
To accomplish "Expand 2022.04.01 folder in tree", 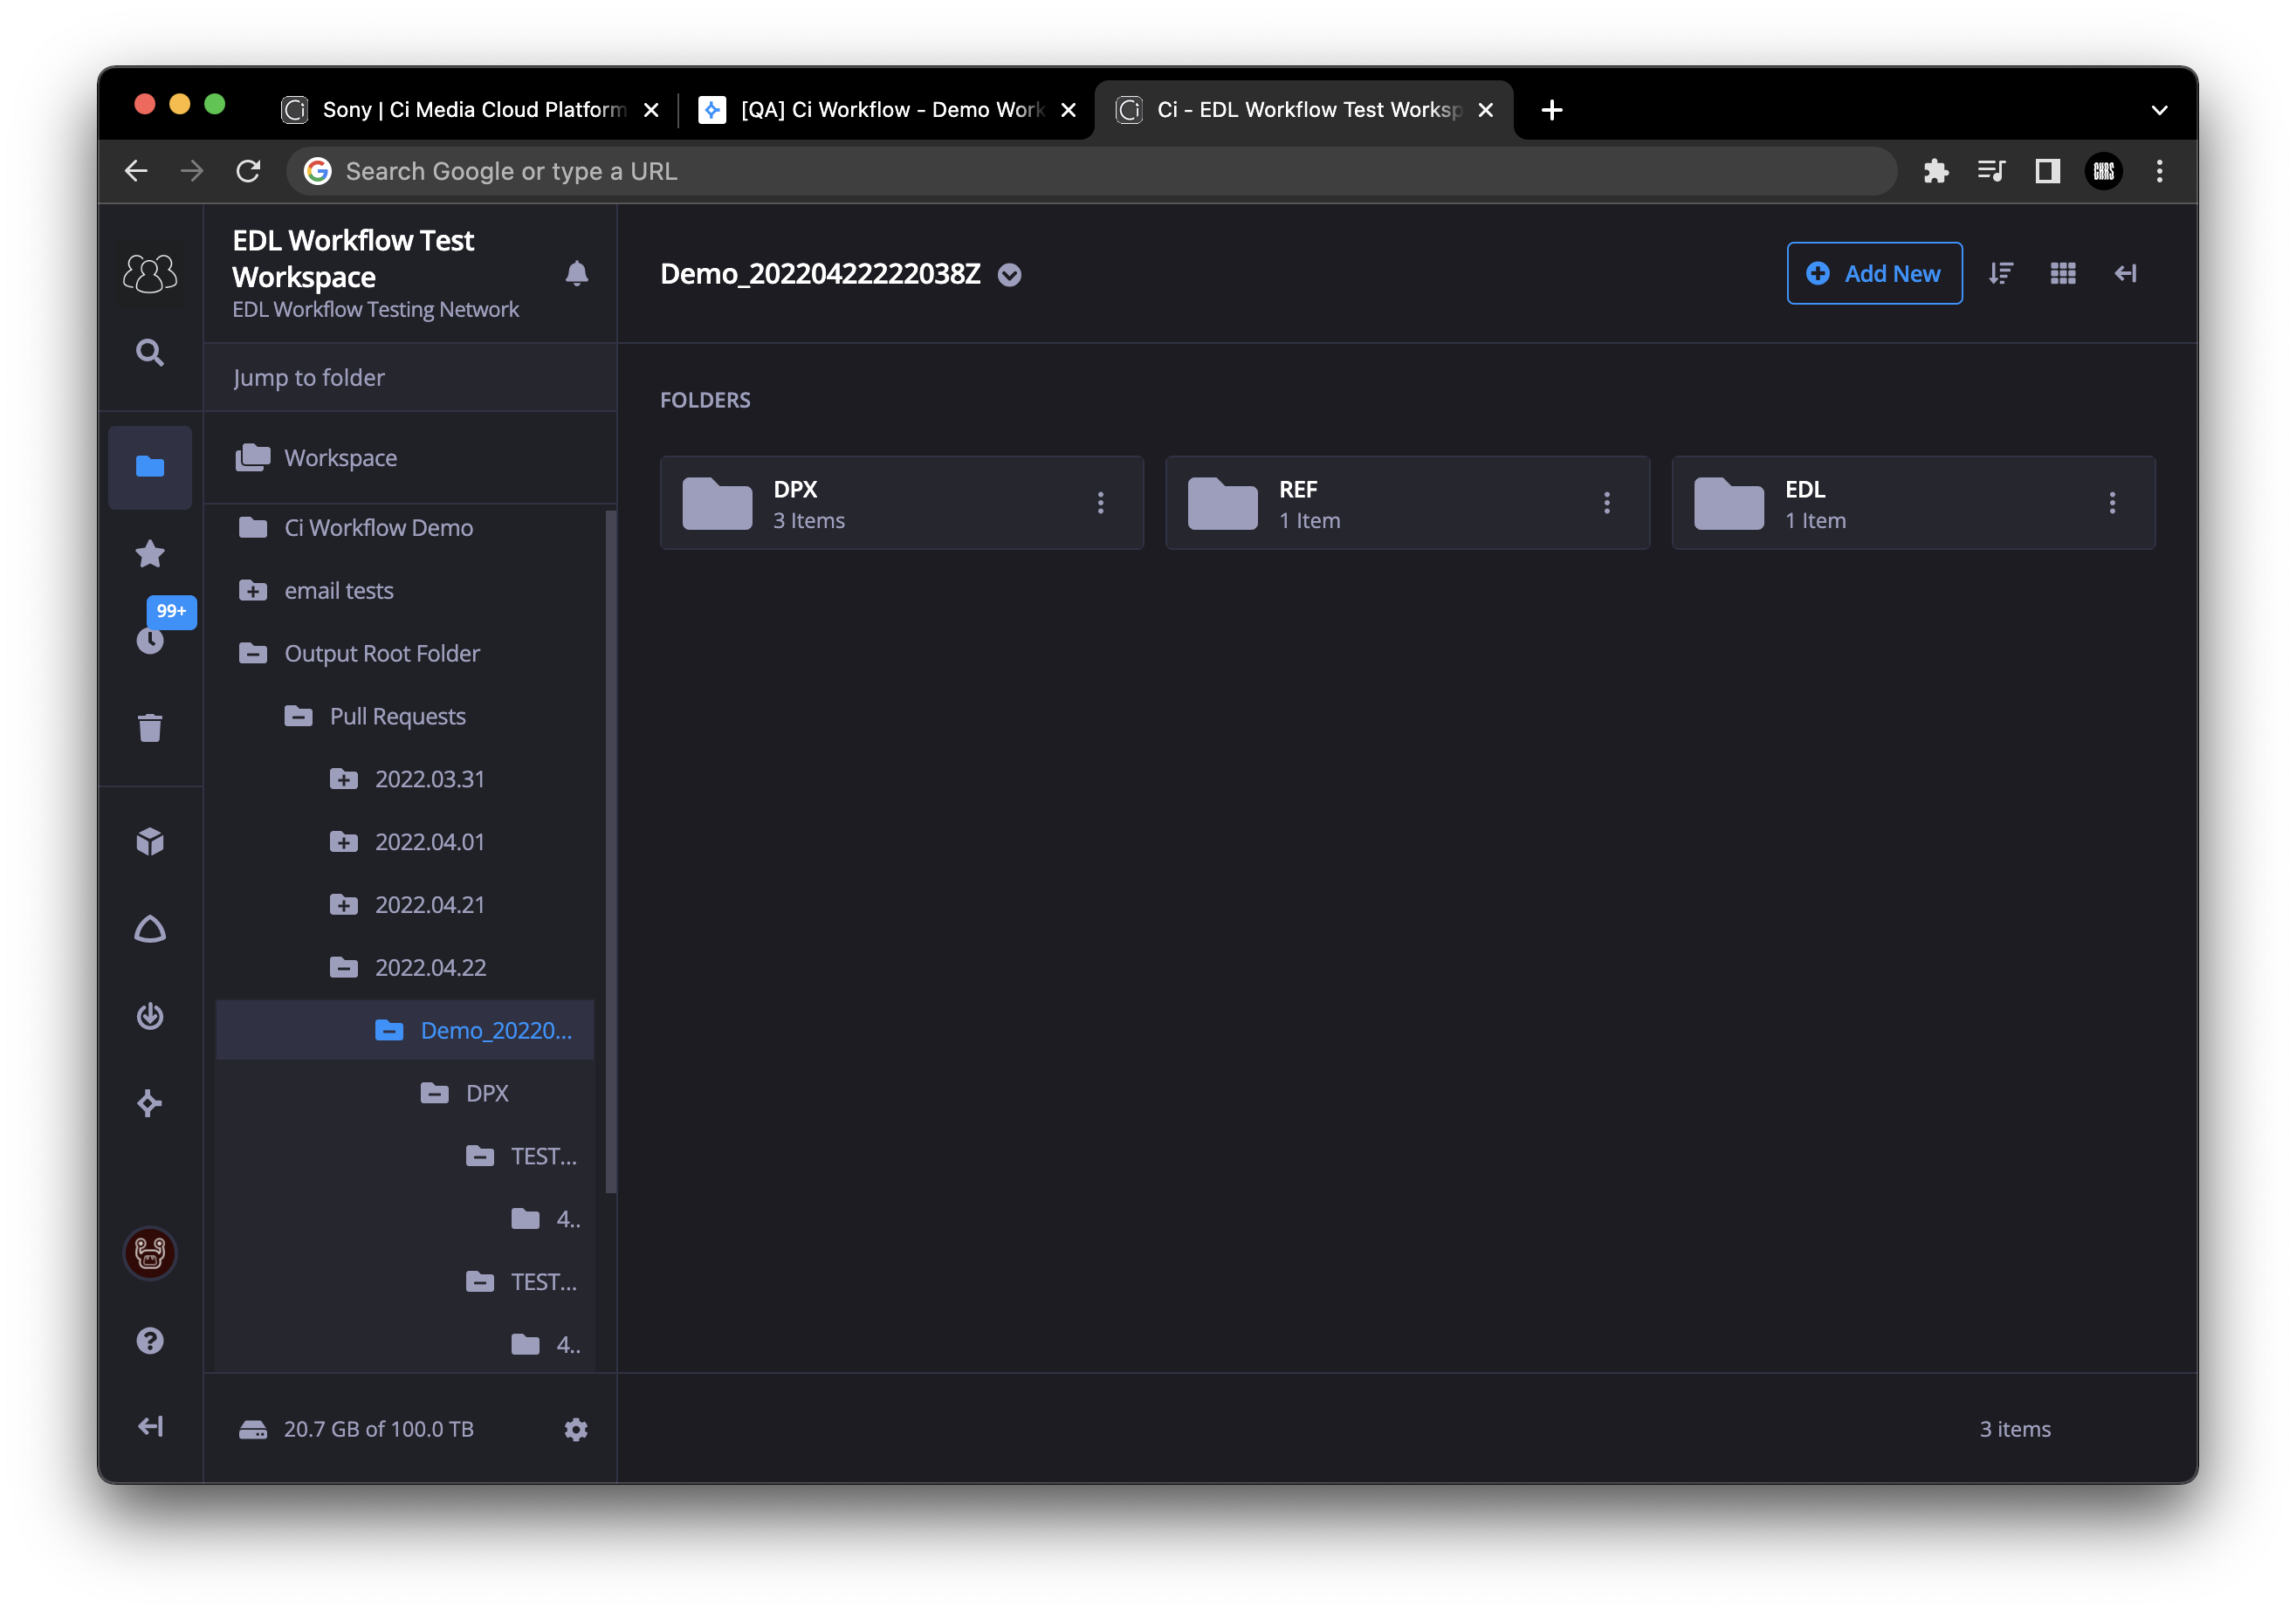I will point(343,842).
